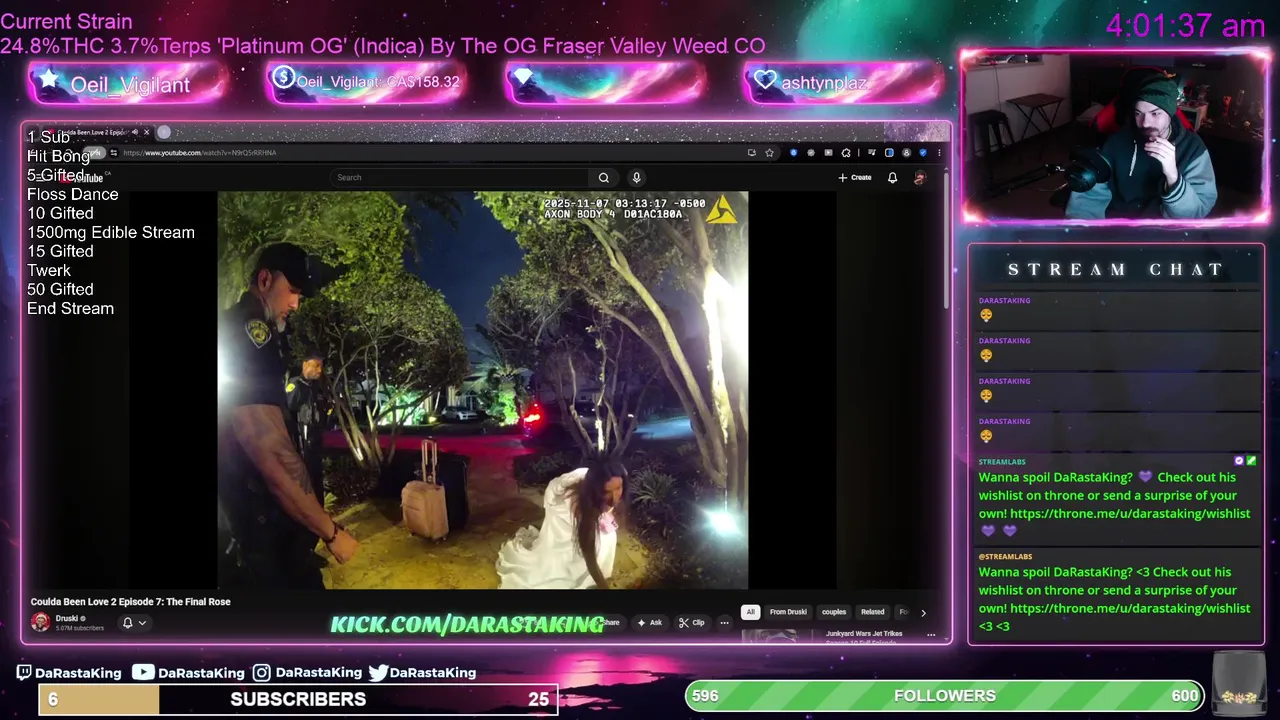Open the YouTube Create button
Screen dimensions: 1280x720
click(x=855, y=177)
